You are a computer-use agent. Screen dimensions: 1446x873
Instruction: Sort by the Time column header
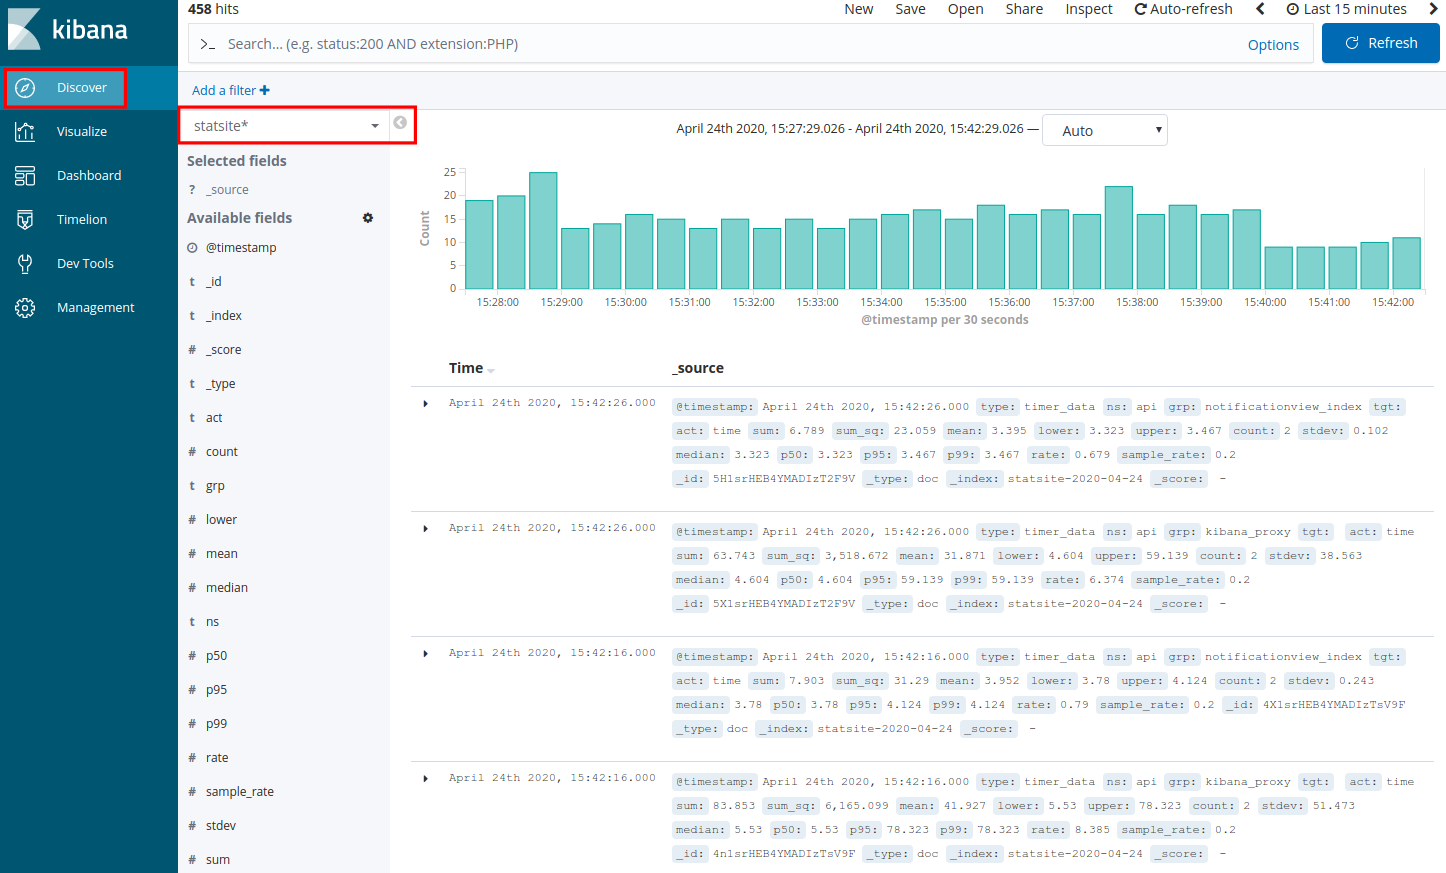pyautogui.click(x=466, y=368)
